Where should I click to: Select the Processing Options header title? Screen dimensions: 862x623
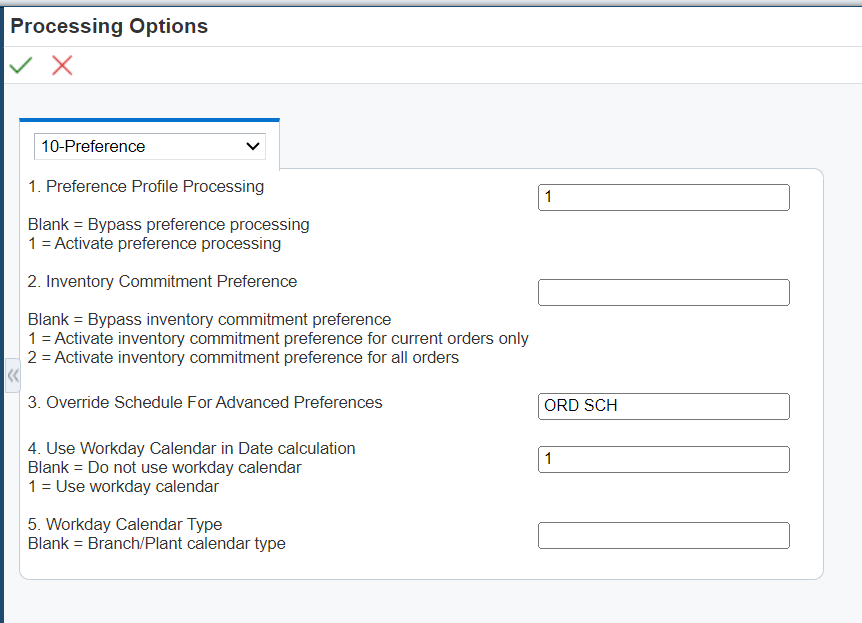(x=109, y=26)
